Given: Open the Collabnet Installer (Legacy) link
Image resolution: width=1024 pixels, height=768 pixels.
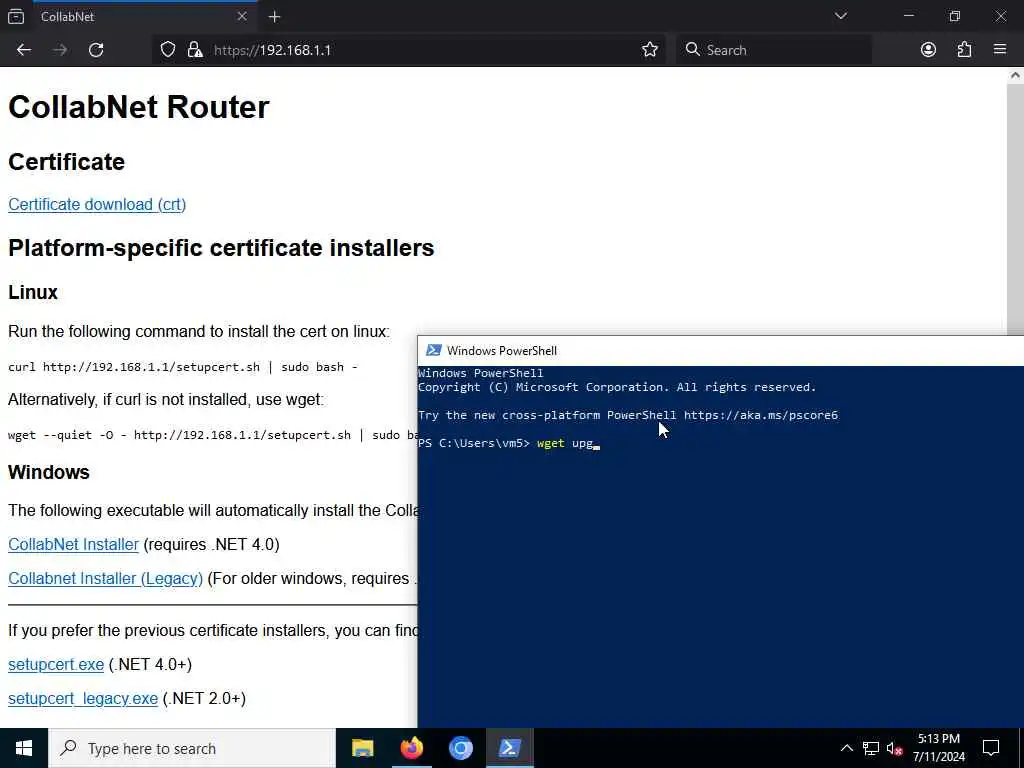Looking at the screenshot, I should 105,579.
